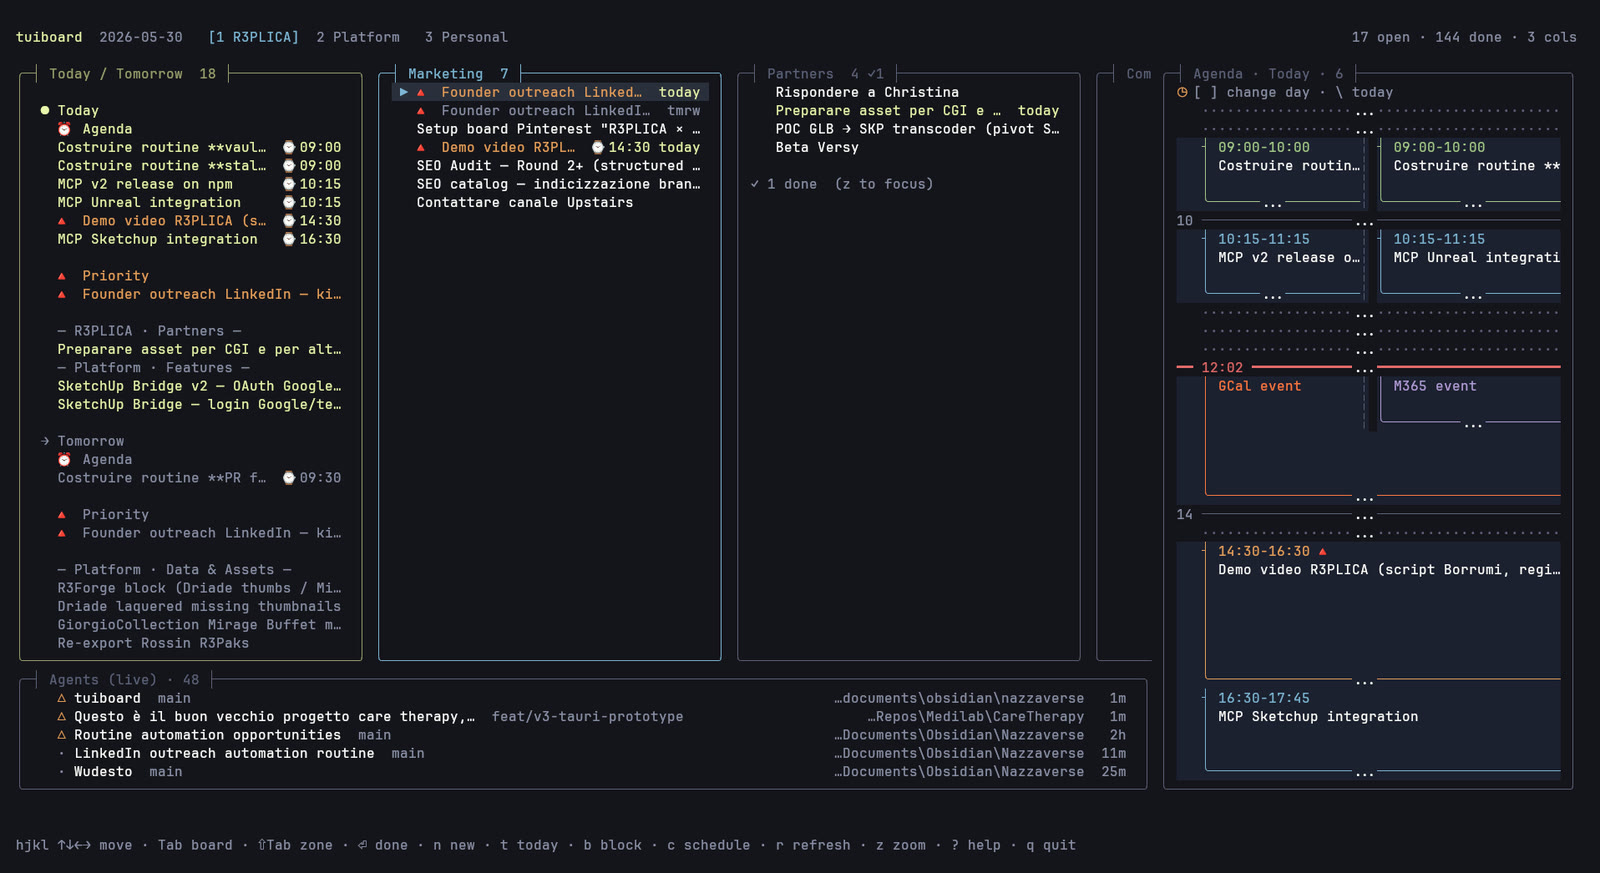Click the Agents (live) panel header
This screenshot has width=1600, height=873.
124,680
